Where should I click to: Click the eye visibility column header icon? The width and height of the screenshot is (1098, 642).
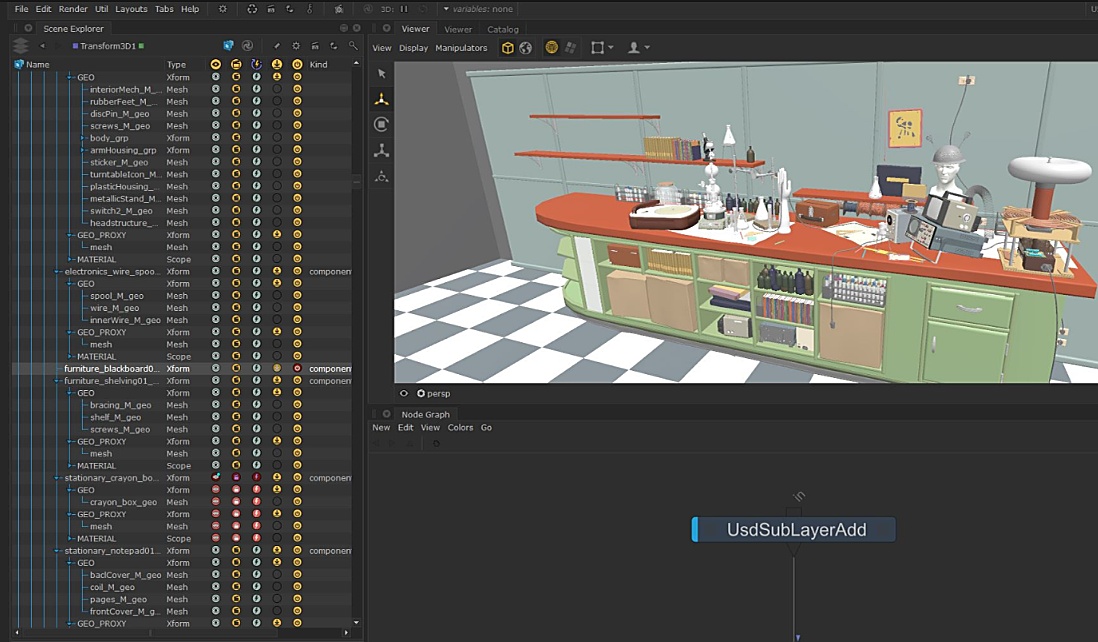tap(216, 64)
